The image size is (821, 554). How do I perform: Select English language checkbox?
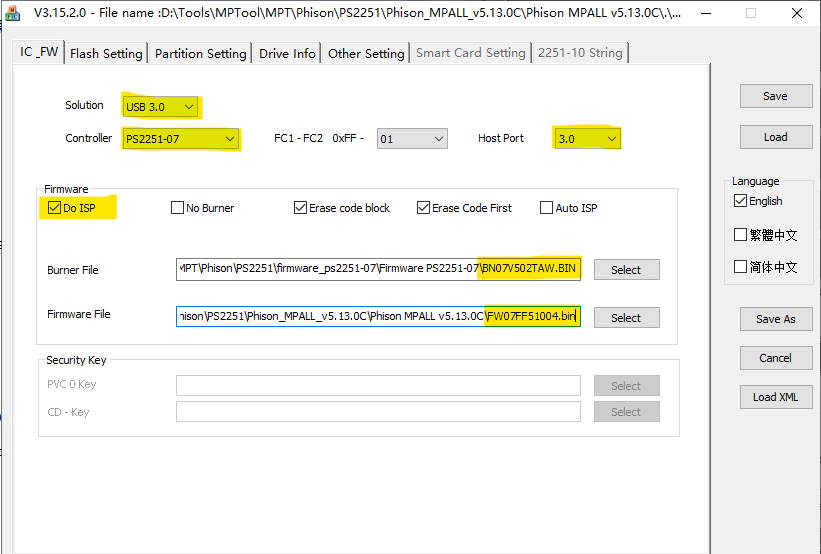[740, 201]
